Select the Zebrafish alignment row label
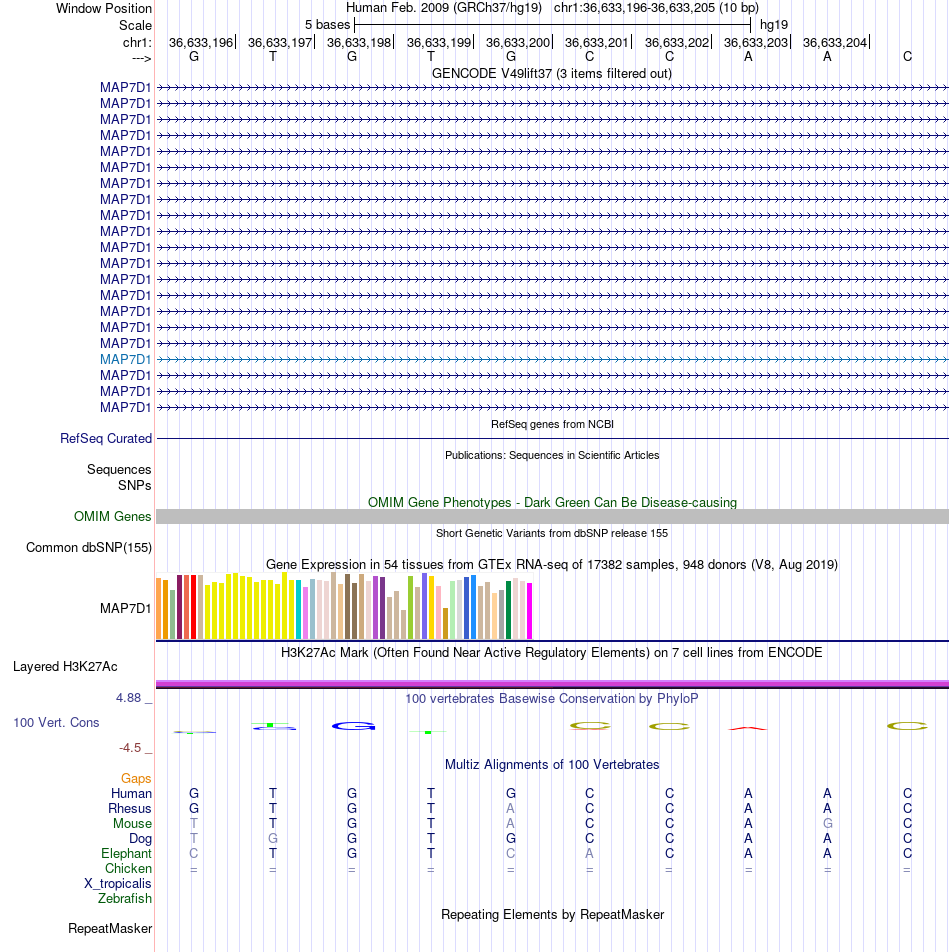The width and height of the screenshot is (950, 952). (125, 899)
